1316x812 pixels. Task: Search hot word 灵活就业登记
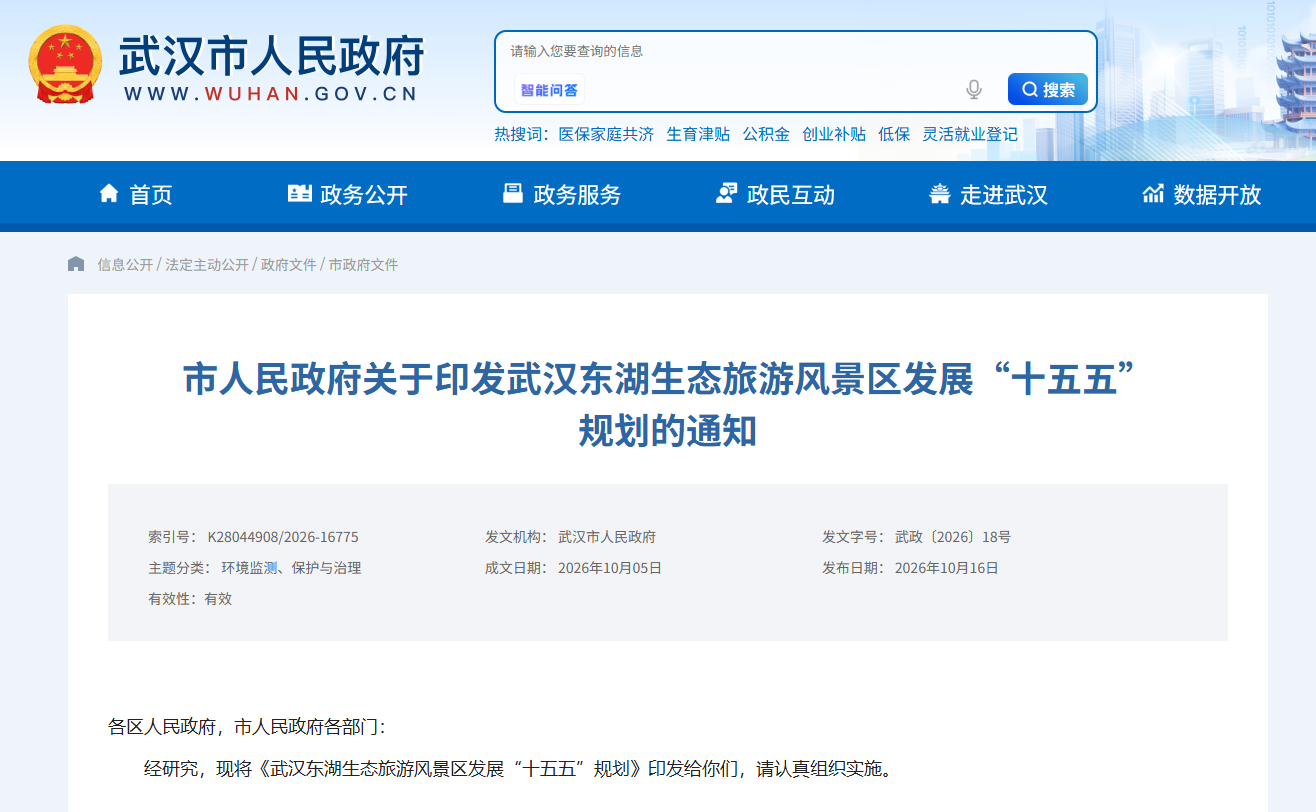click(x=970, y=134)
